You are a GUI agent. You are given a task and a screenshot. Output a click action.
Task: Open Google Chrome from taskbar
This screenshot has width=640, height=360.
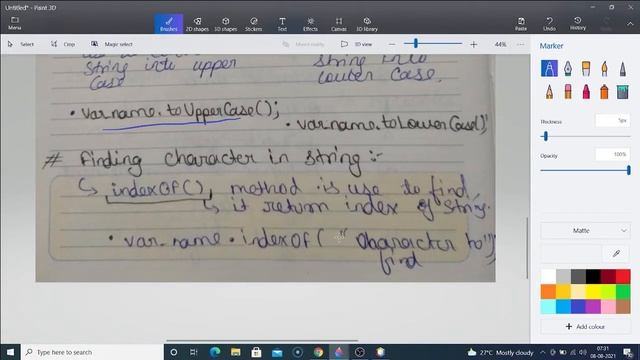coord(318,352)
